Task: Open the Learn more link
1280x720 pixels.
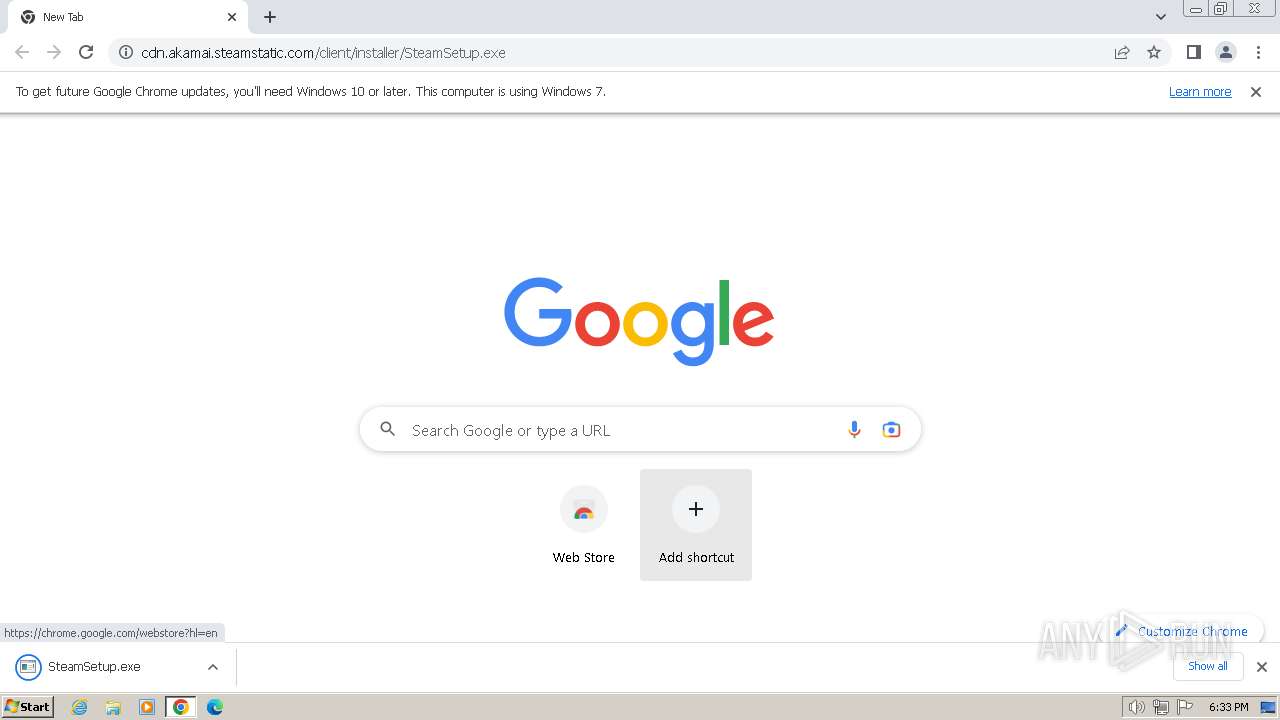Action: point(1200,92)
